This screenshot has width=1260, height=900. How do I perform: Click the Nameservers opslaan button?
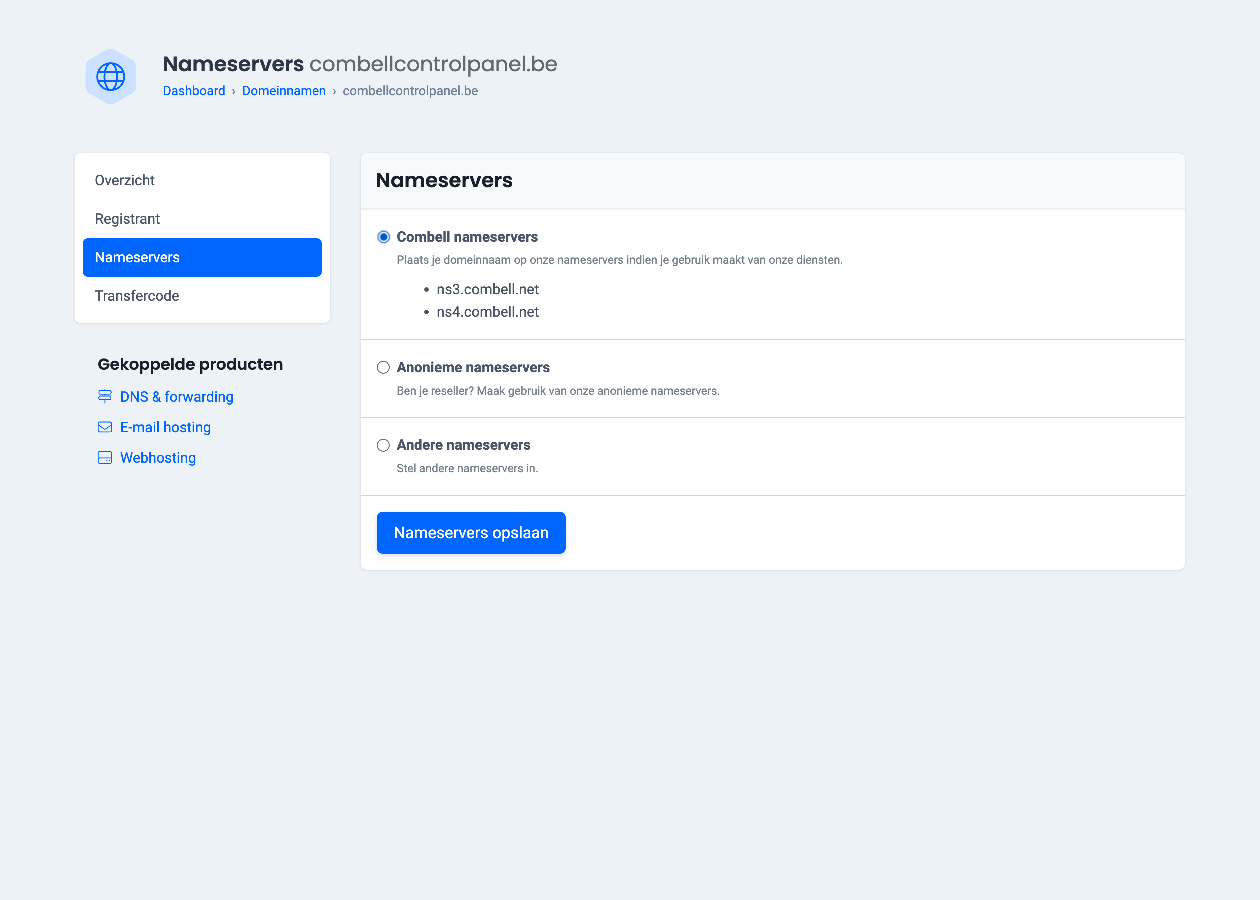pyautogui.click(x=471, y=533)
